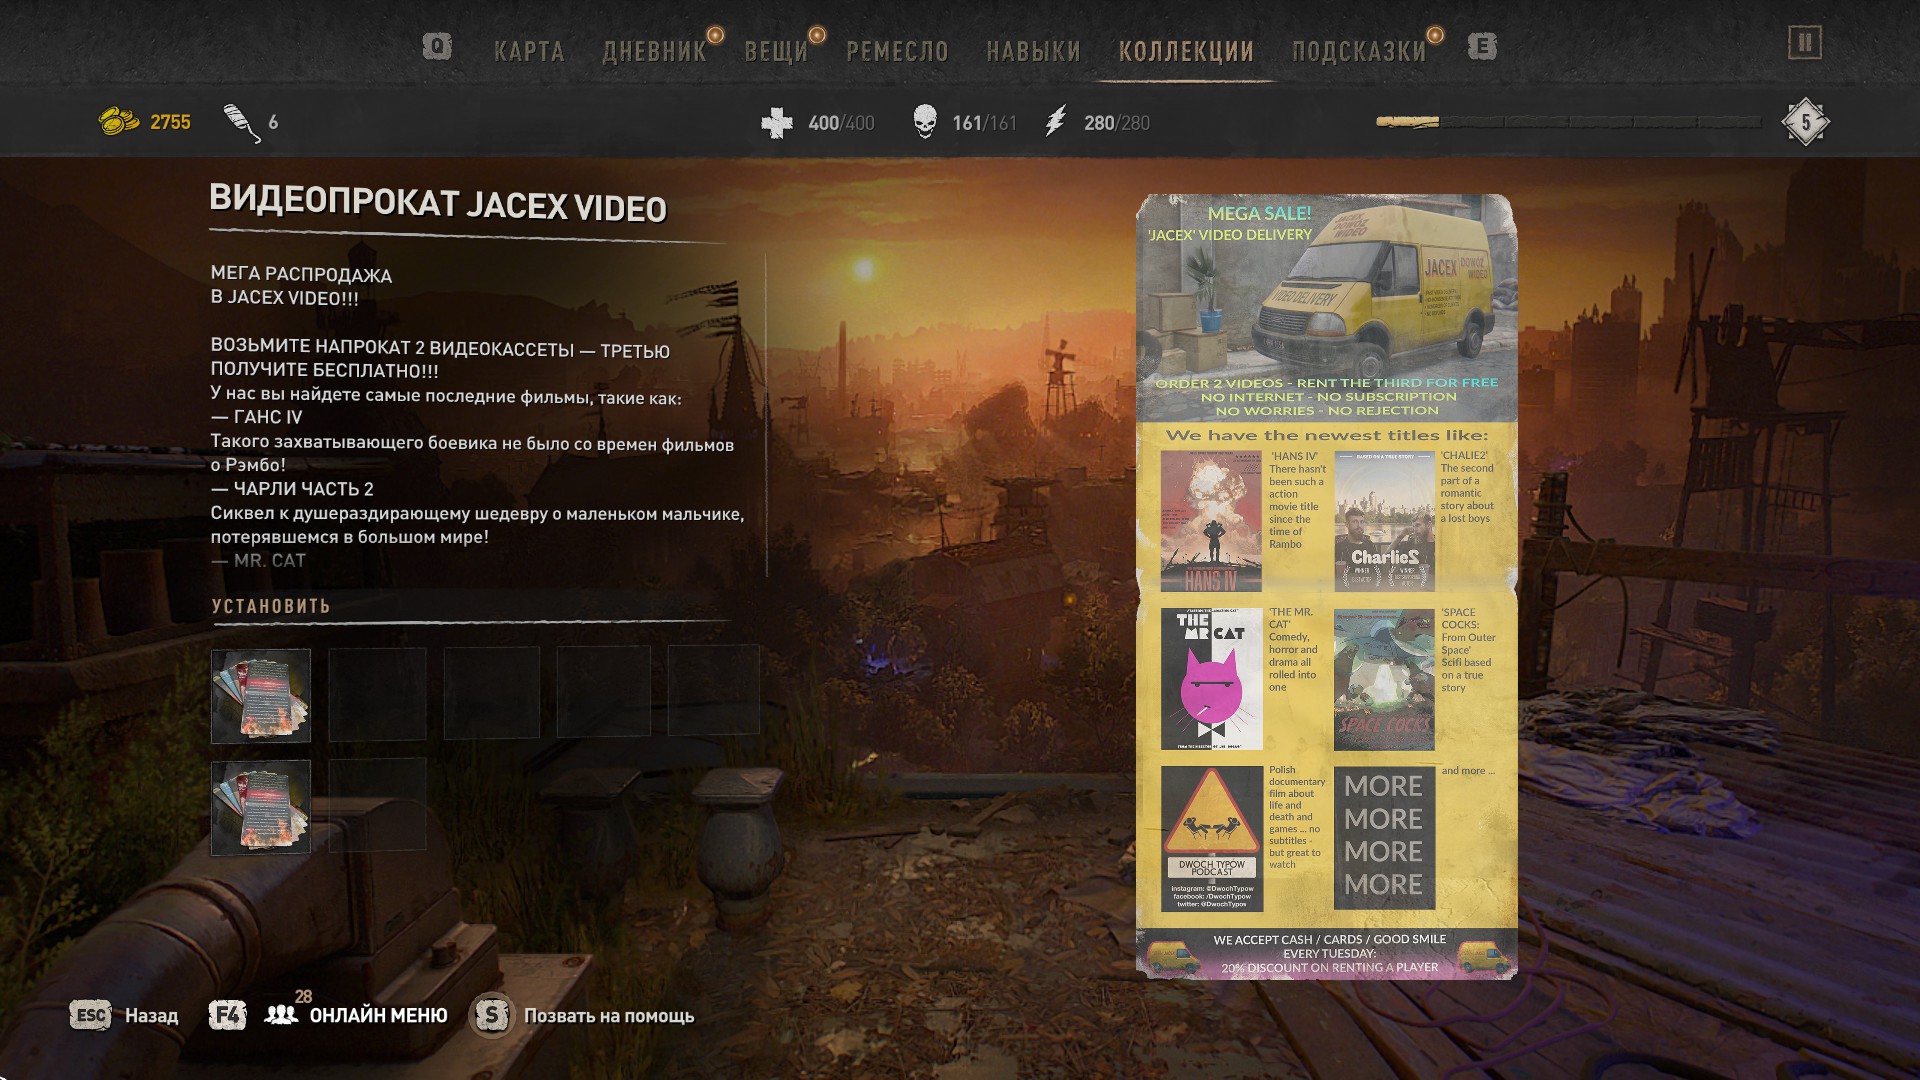
Task: Click the experience progress bar
Action: tap(1568, 122)
